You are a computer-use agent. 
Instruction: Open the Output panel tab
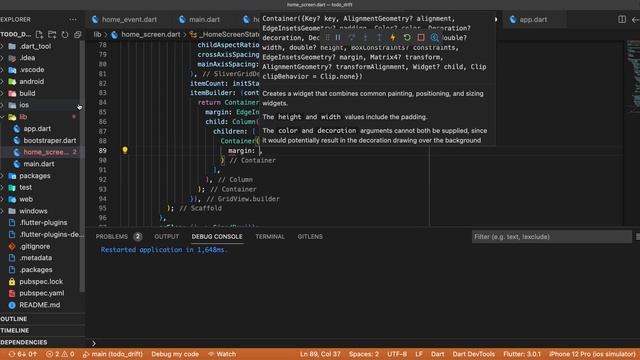tap(167, 237)
